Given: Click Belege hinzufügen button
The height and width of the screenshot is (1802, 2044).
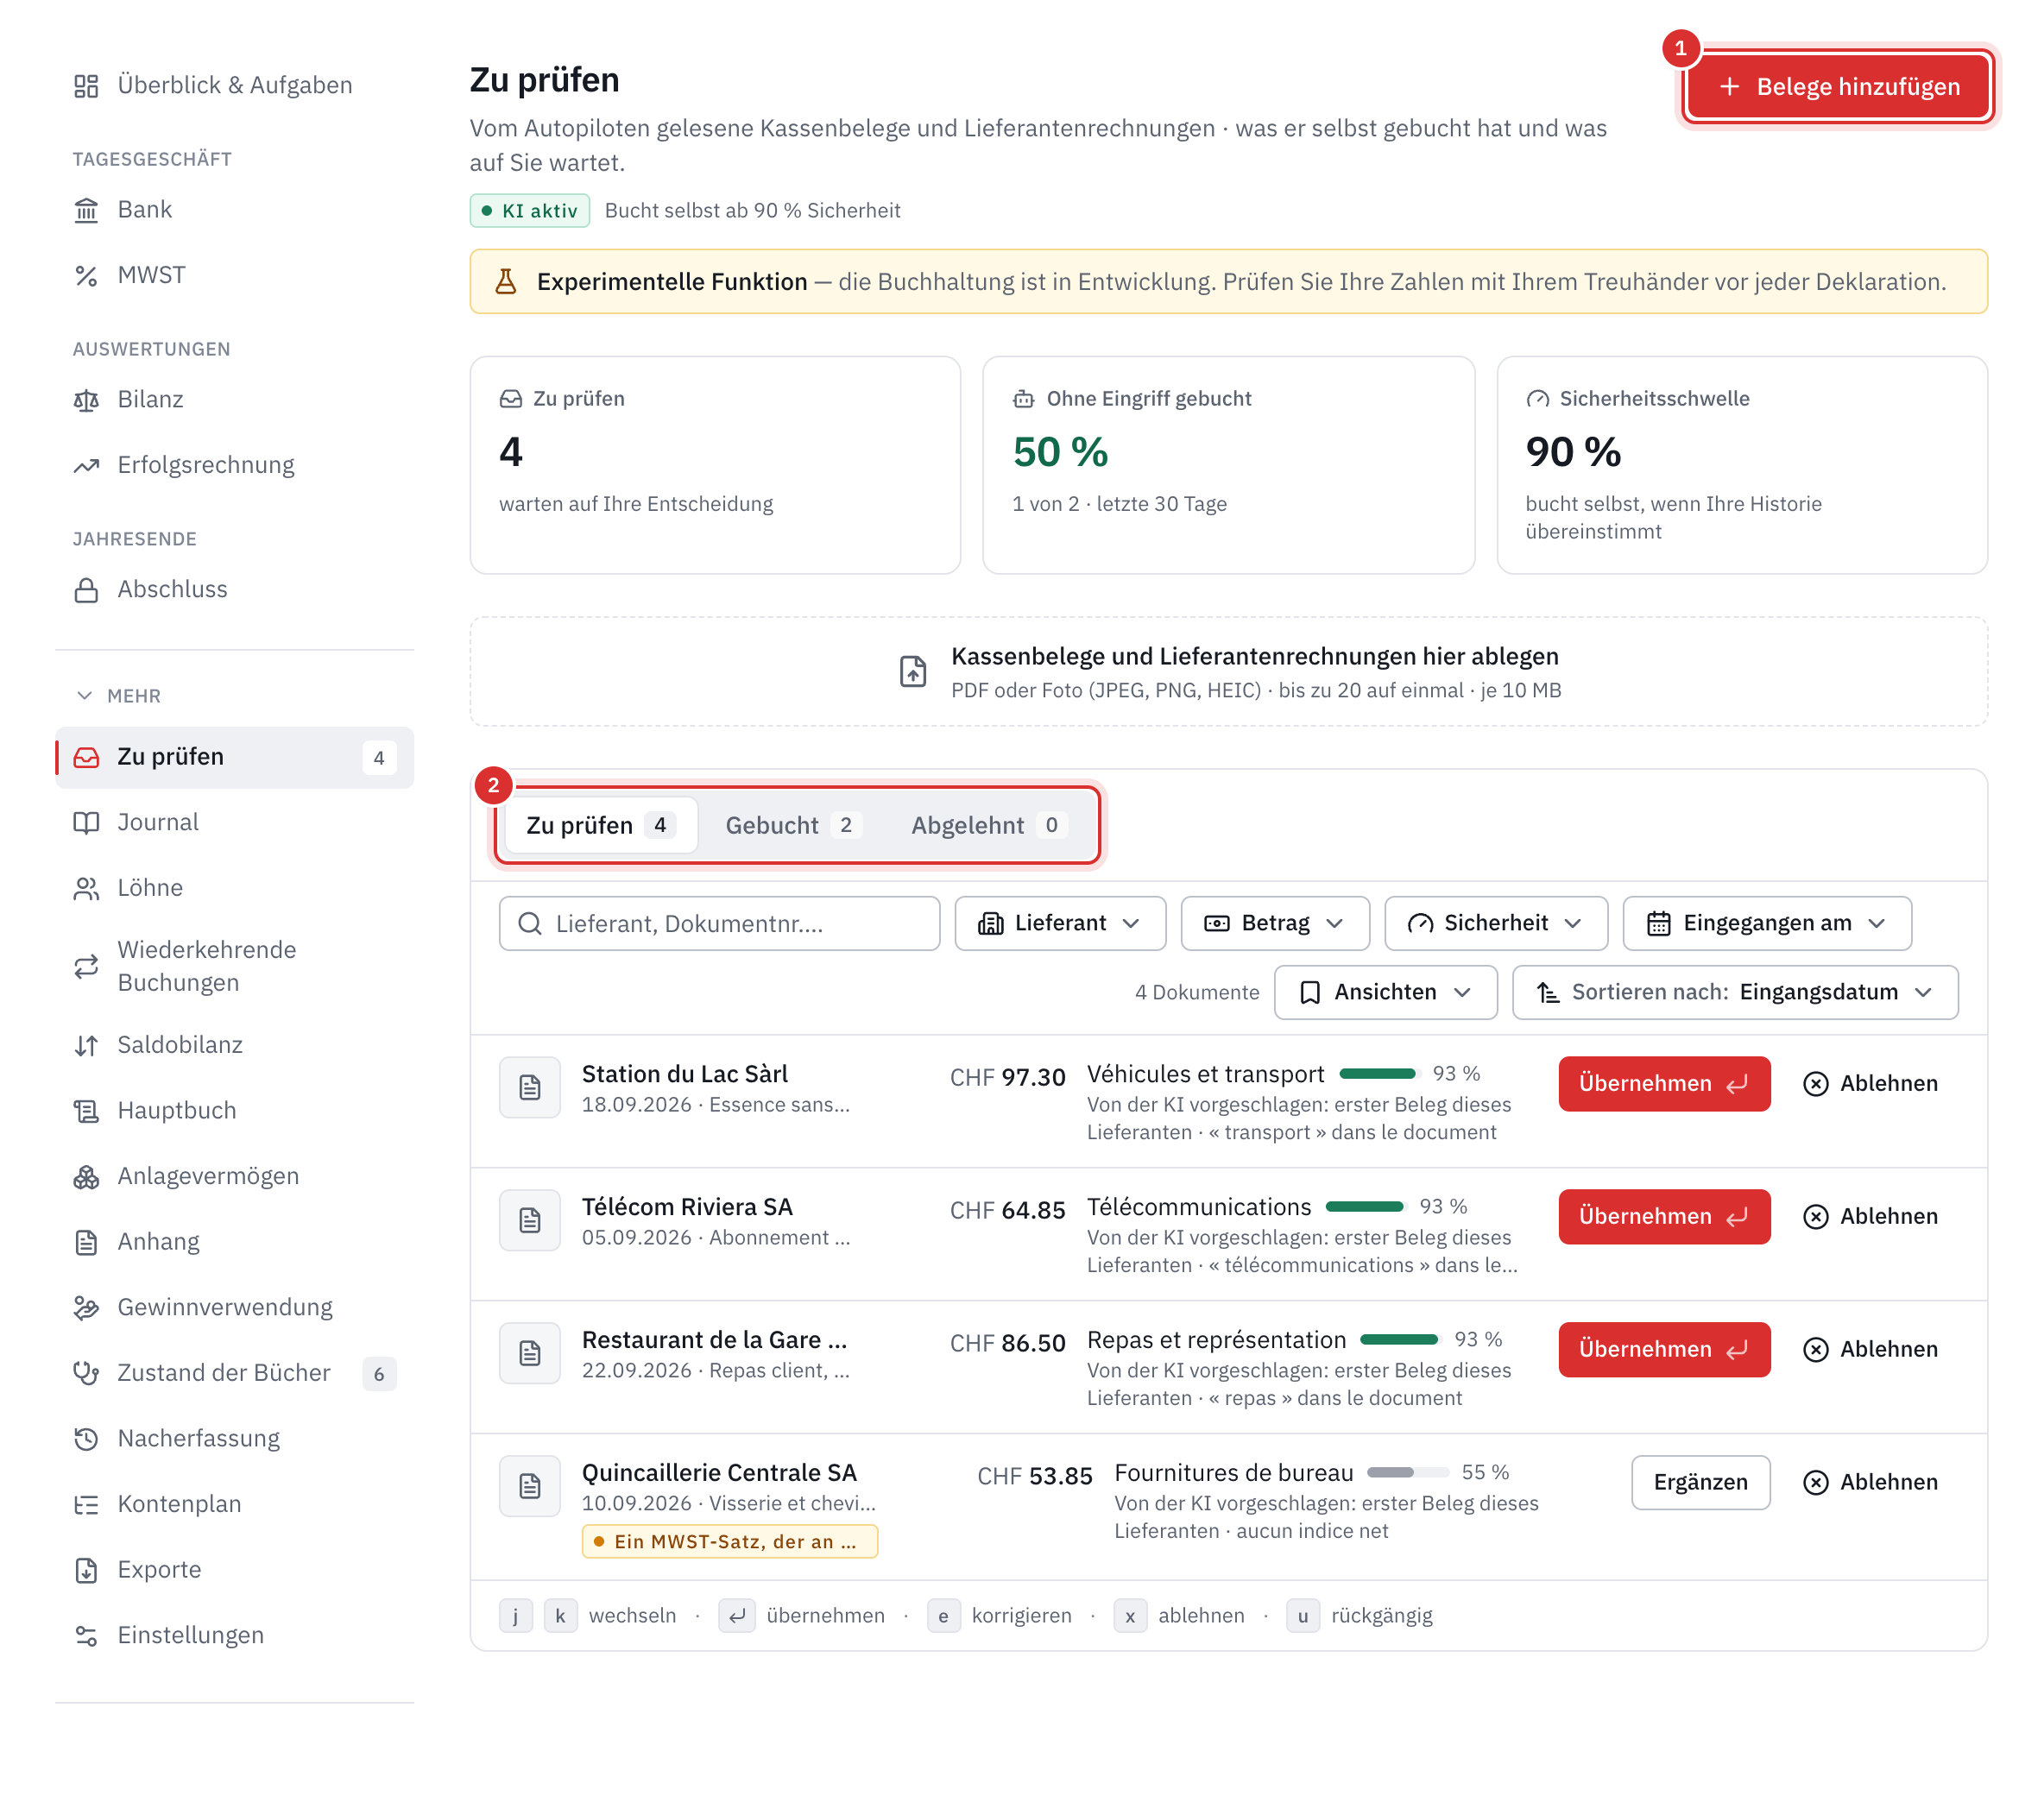Looking at the screenshot, I should pyautogui.click(x=1838, y=87).
